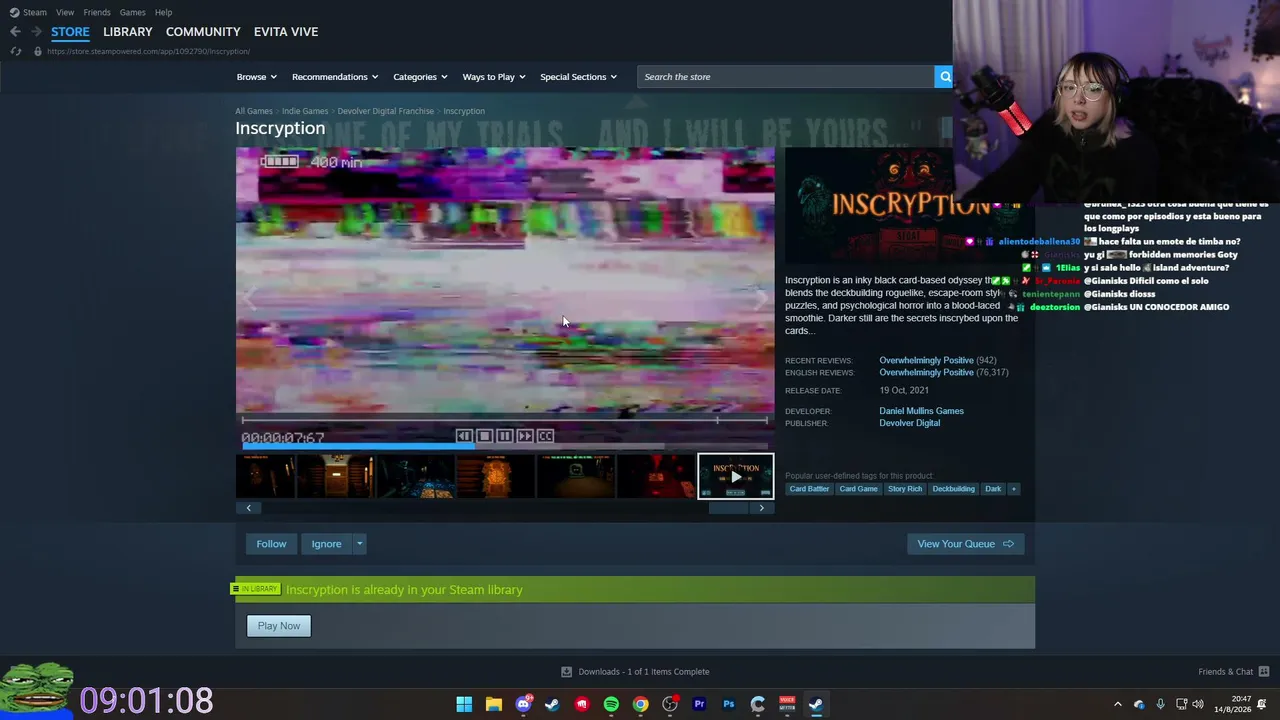This screenshot has width=1280, height=720.
Task: Show hidden system tray icons
Action: coord(1118,704)
